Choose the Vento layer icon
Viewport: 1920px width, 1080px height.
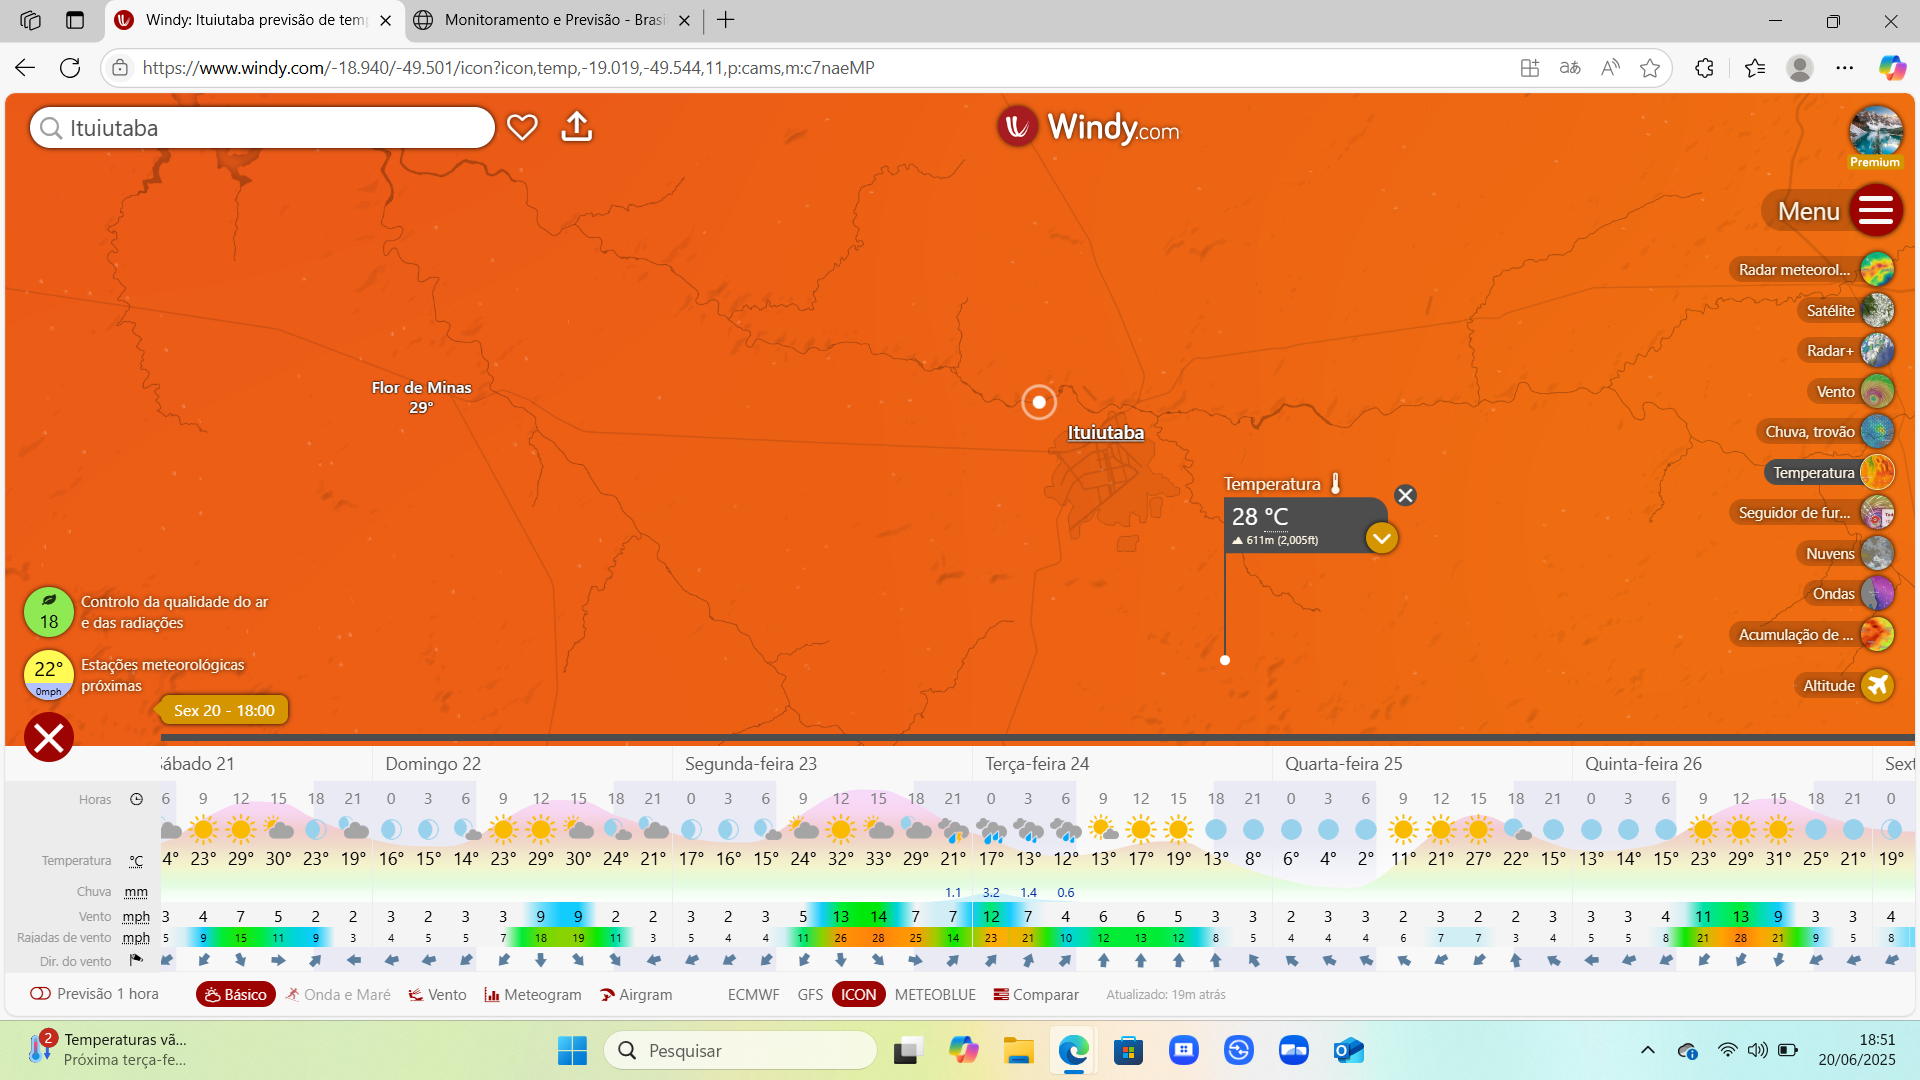click(x=1877, y=391)
